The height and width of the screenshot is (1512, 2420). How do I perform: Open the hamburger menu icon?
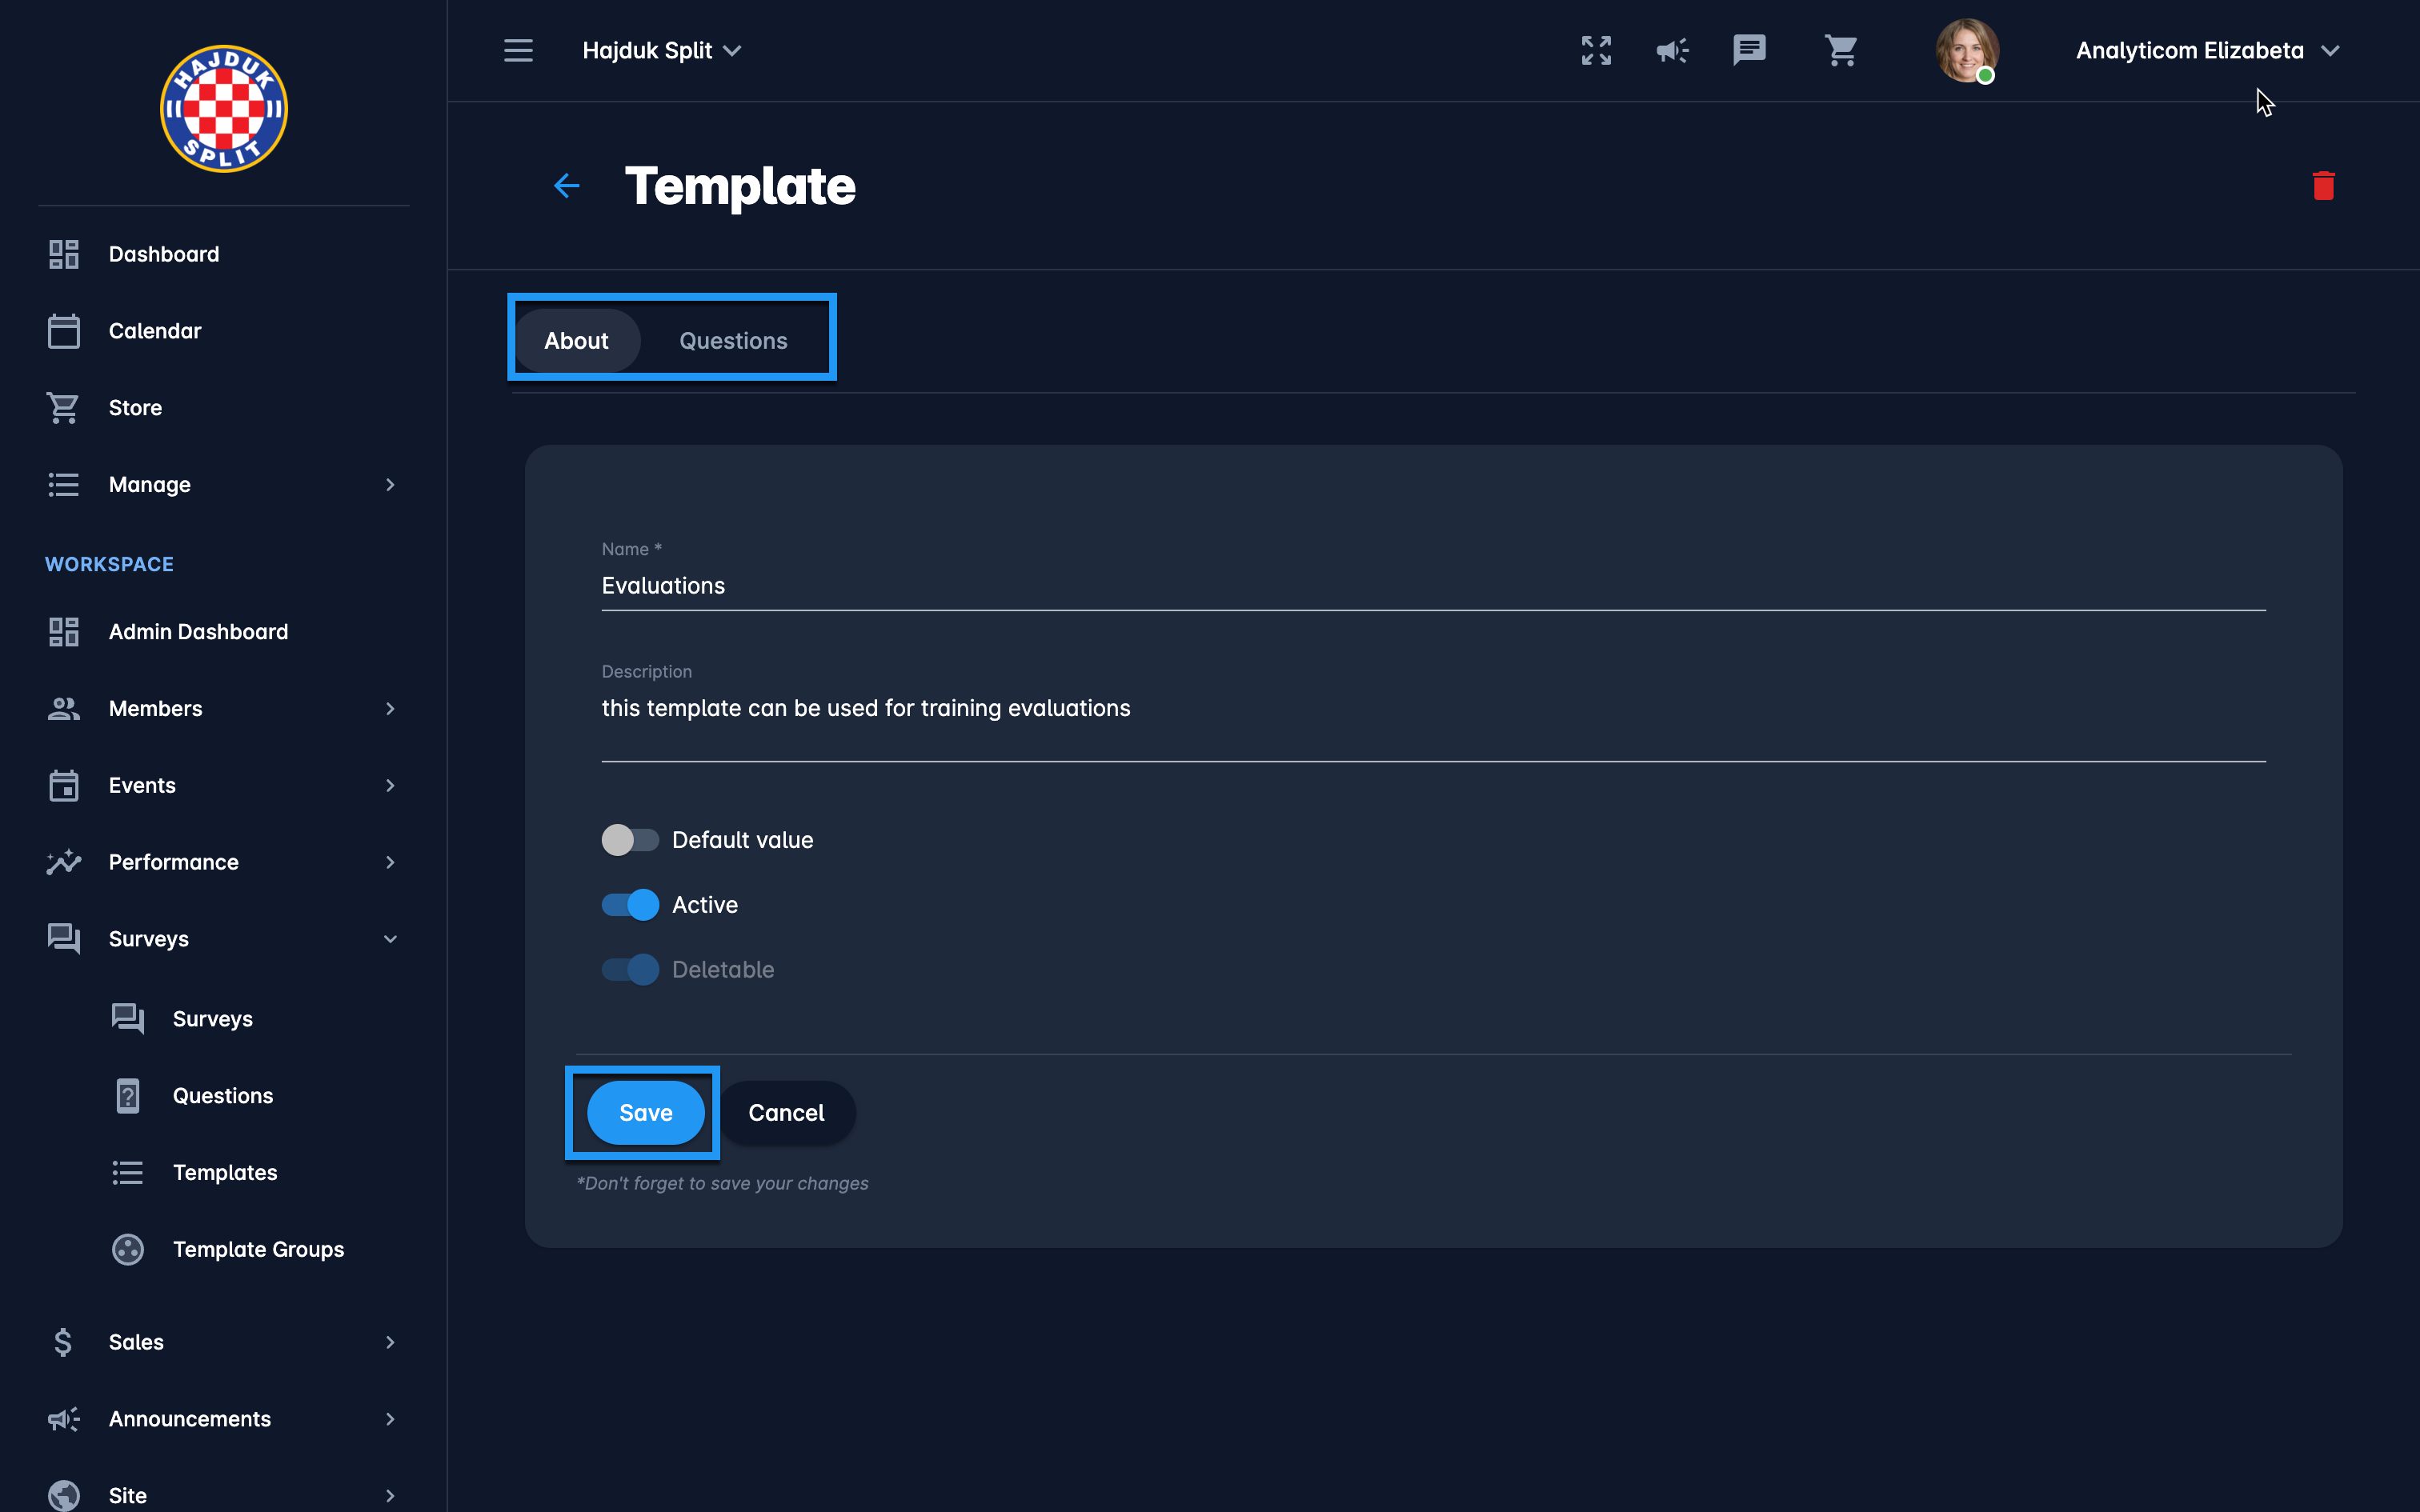click(518, 50)
